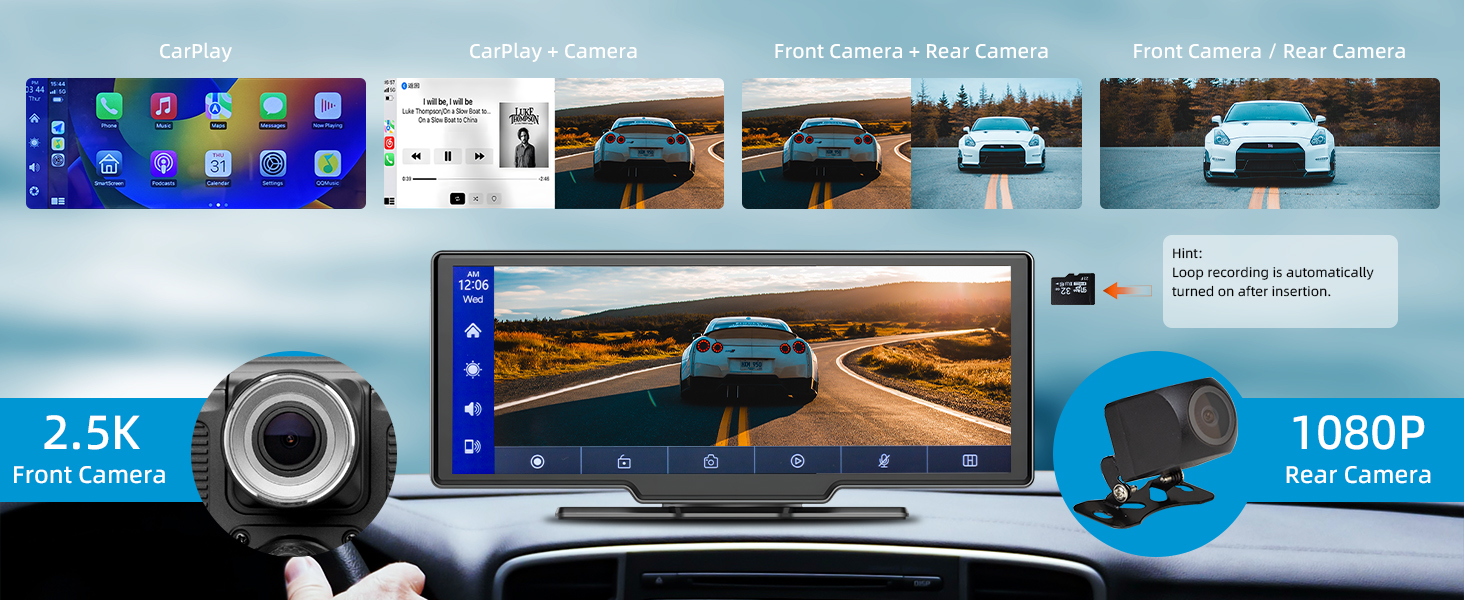
Task: Toggle shuffle in the music player
Action: point(475,198)
